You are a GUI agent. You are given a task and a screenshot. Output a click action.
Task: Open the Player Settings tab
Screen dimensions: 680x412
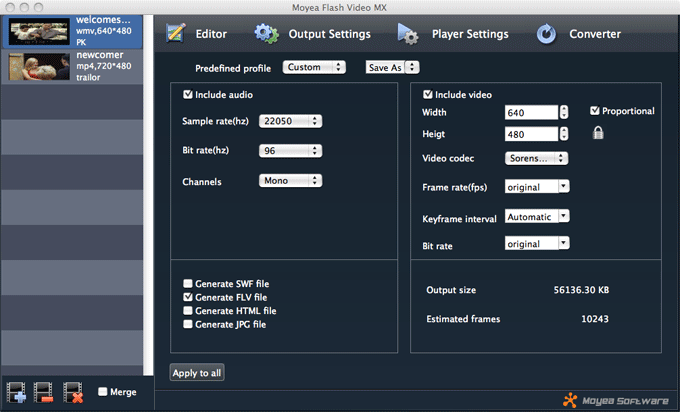[469, 34]
